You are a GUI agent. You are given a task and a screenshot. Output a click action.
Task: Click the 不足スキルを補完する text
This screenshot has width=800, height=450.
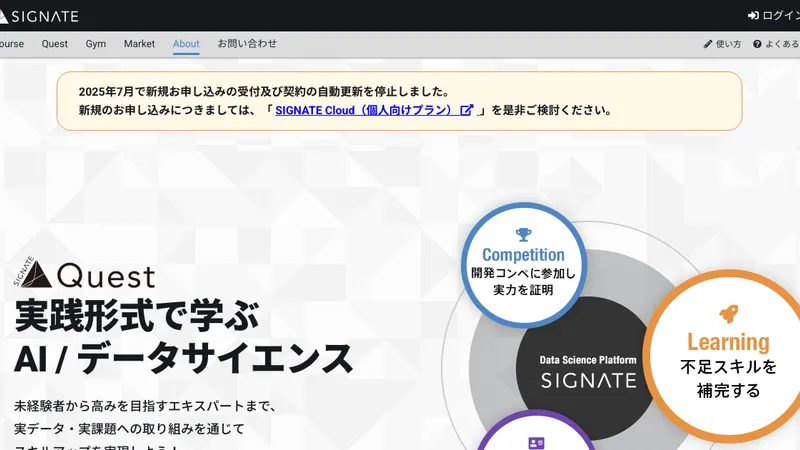click(729, 379)
